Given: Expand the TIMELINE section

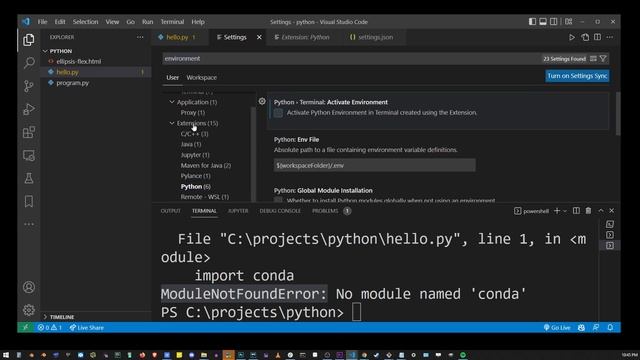Looking at the screenshot, I should [x=62, y=317].
